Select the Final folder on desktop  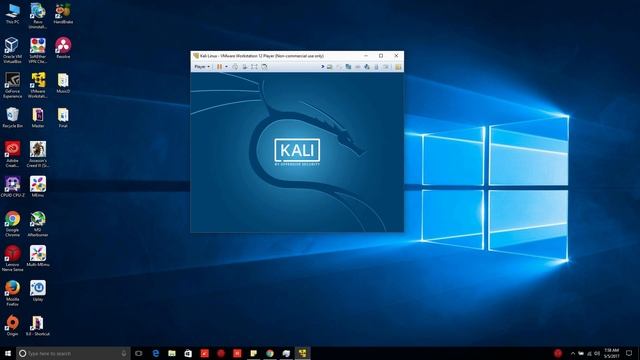tap(63, 118)
